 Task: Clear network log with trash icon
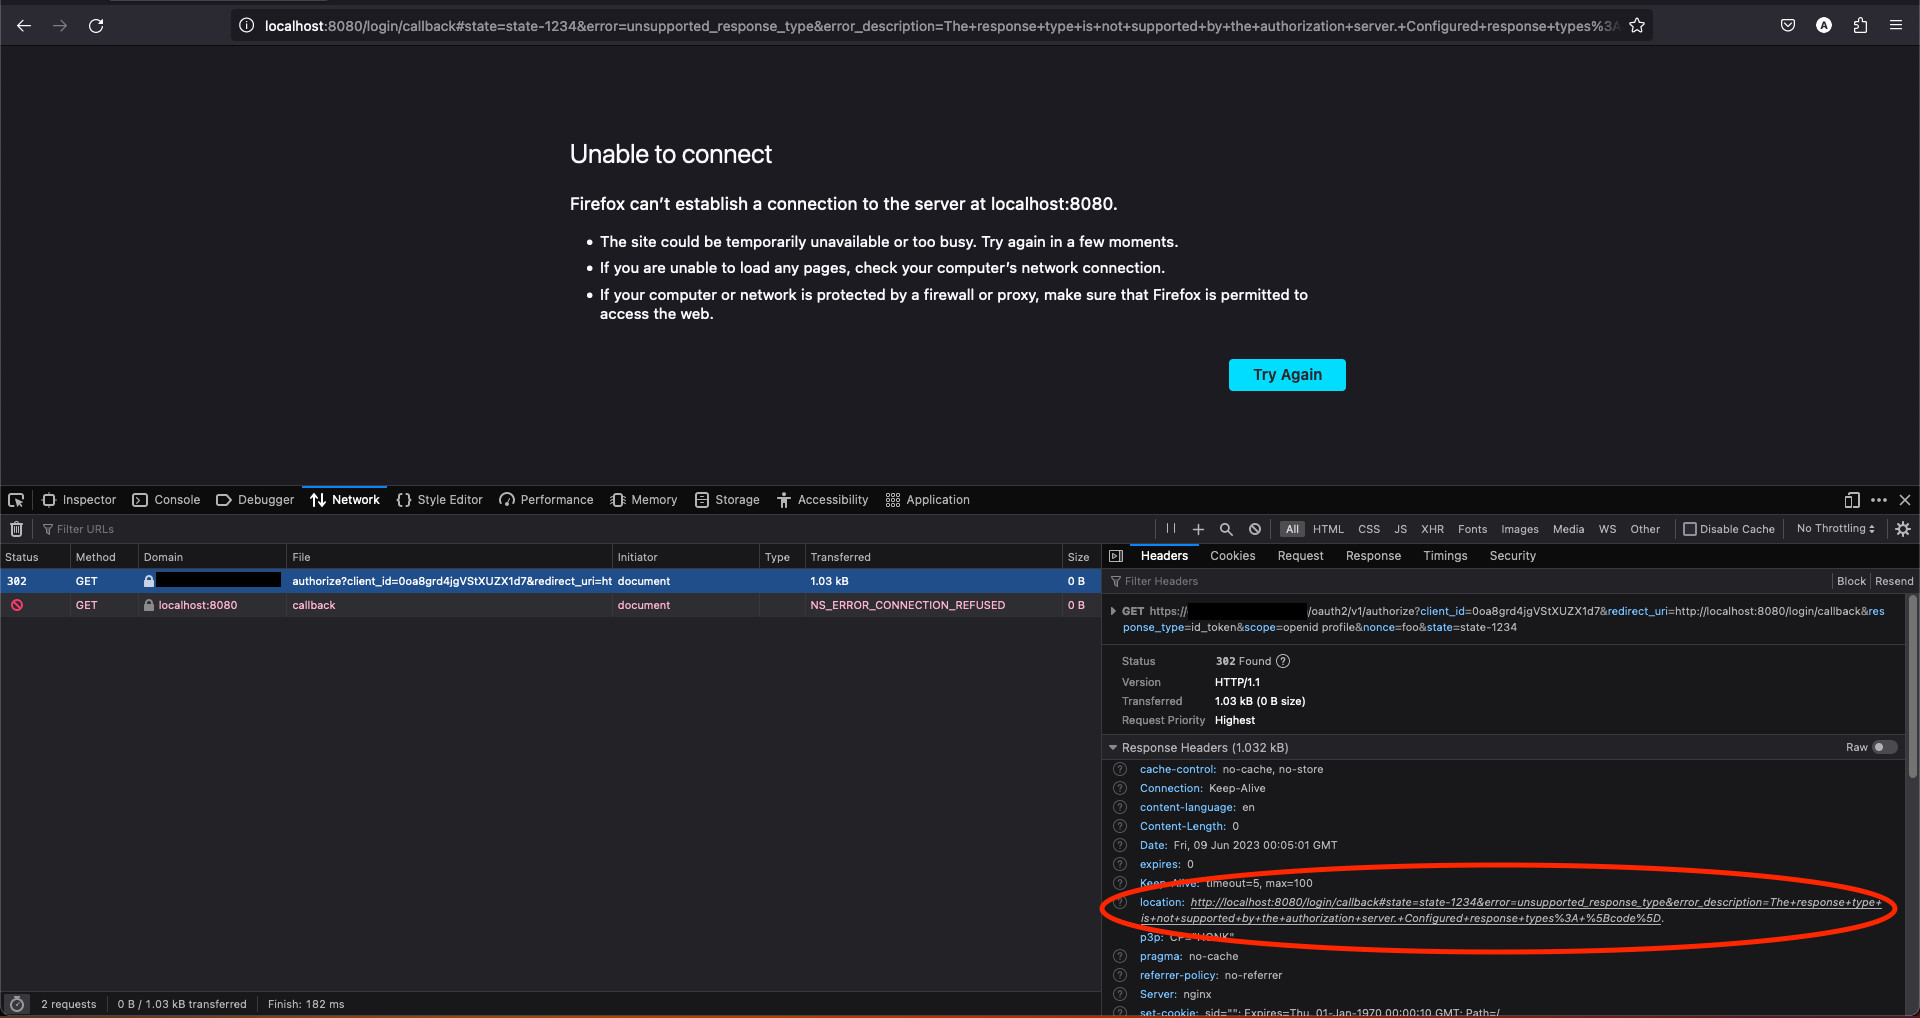(x=16, y=529)
